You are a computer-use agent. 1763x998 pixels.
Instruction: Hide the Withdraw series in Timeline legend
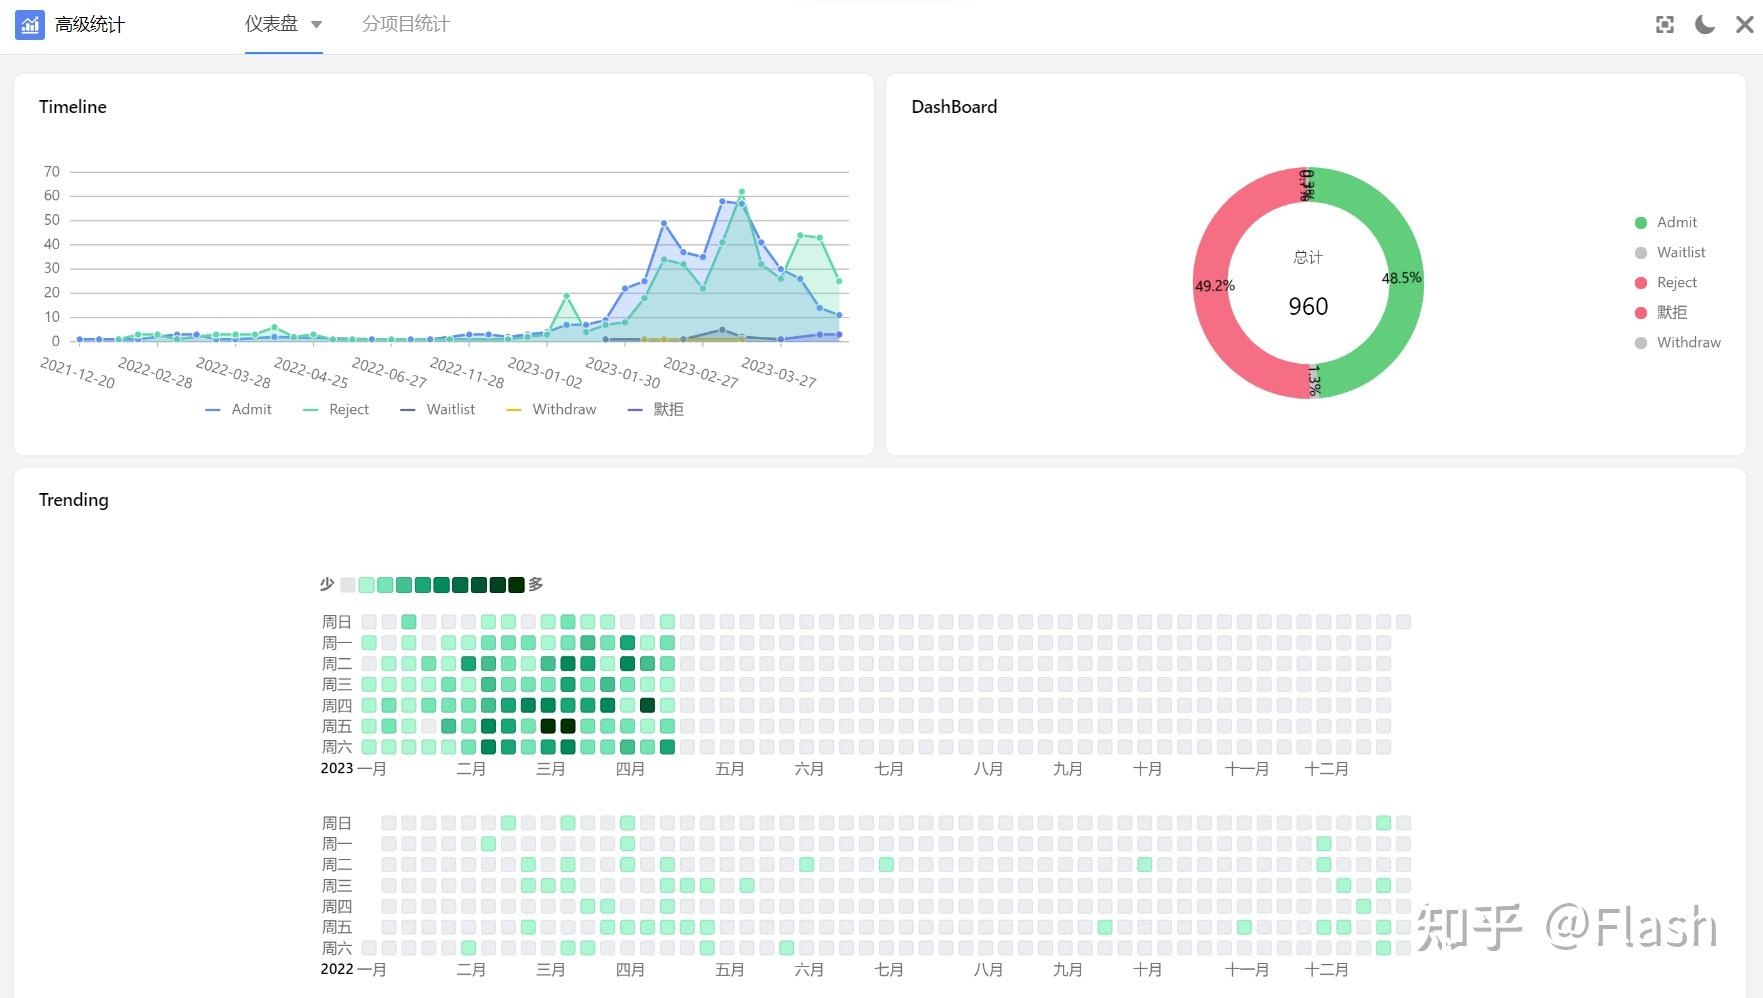tap(551, 409)
